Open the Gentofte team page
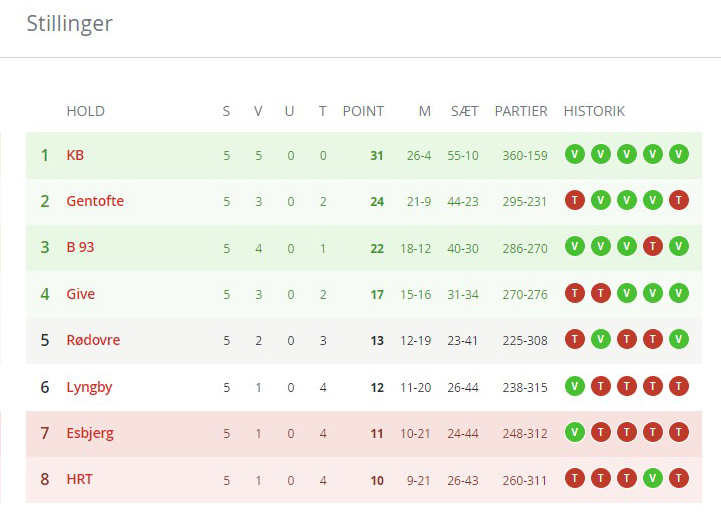Viewport: 721px width, 529px height. coord(95,201)
